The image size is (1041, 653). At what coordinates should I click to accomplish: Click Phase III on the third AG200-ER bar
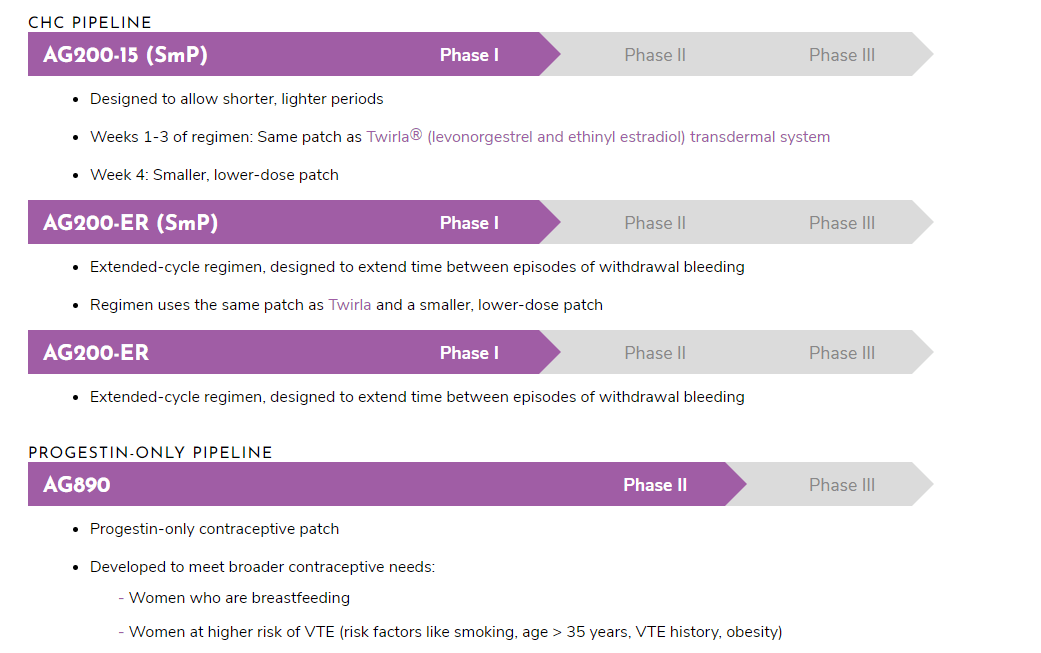(842, 353)
